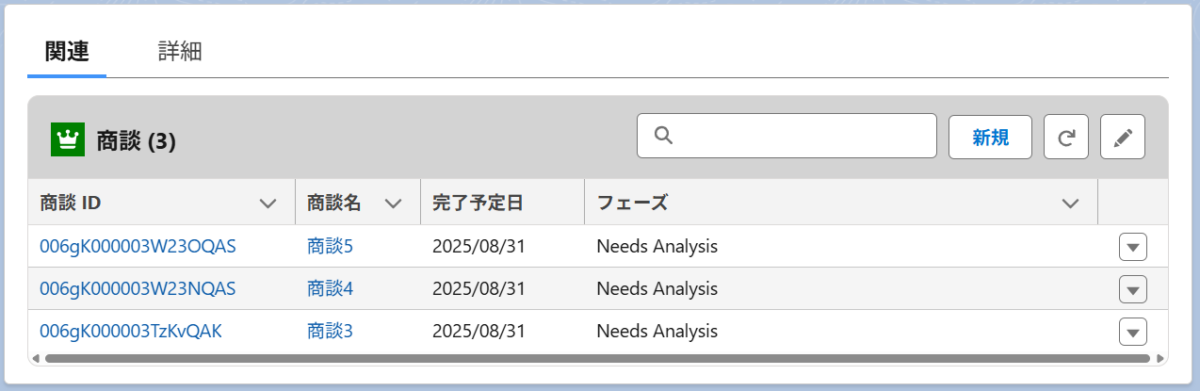This screenshot has height=391, width=1200.
Task: Open row menu for 商談5
Action: point(1132,247)
